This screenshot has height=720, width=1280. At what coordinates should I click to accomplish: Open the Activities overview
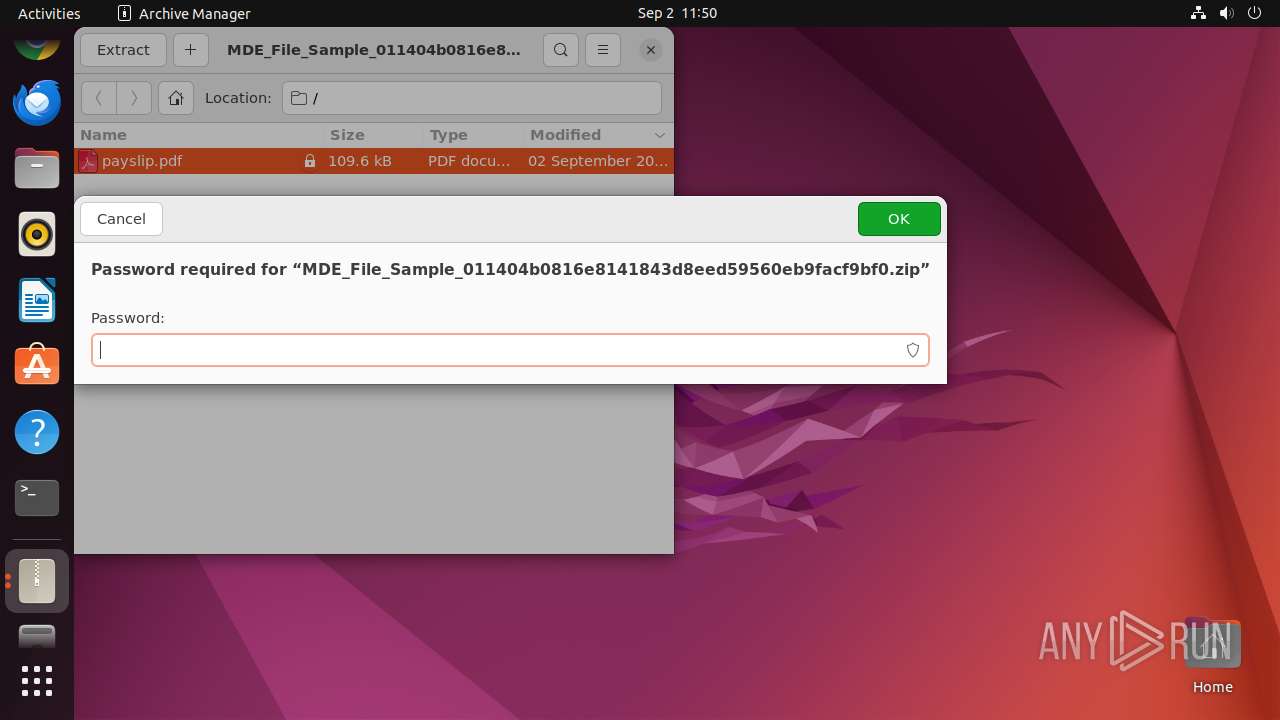[x=49, y=13]
